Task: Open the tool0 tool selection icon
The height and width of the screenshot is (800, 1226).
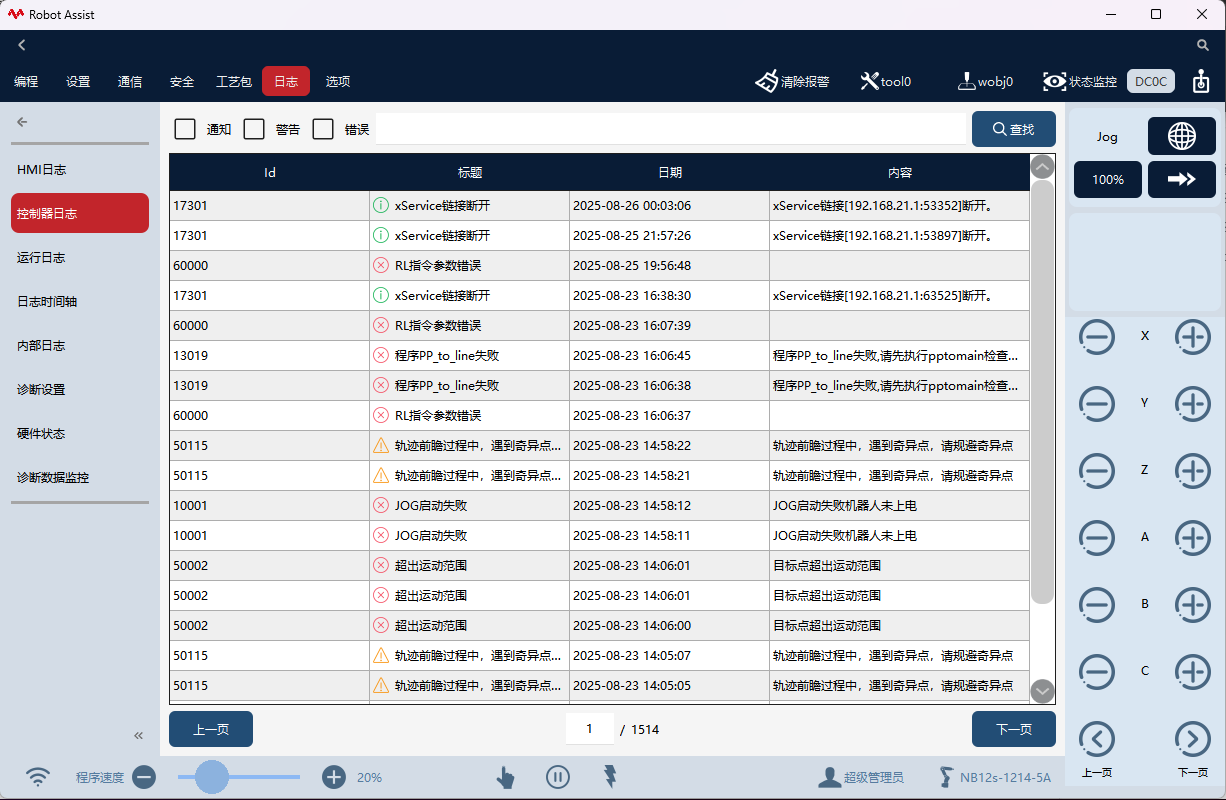Action: (x=869, y=82)
